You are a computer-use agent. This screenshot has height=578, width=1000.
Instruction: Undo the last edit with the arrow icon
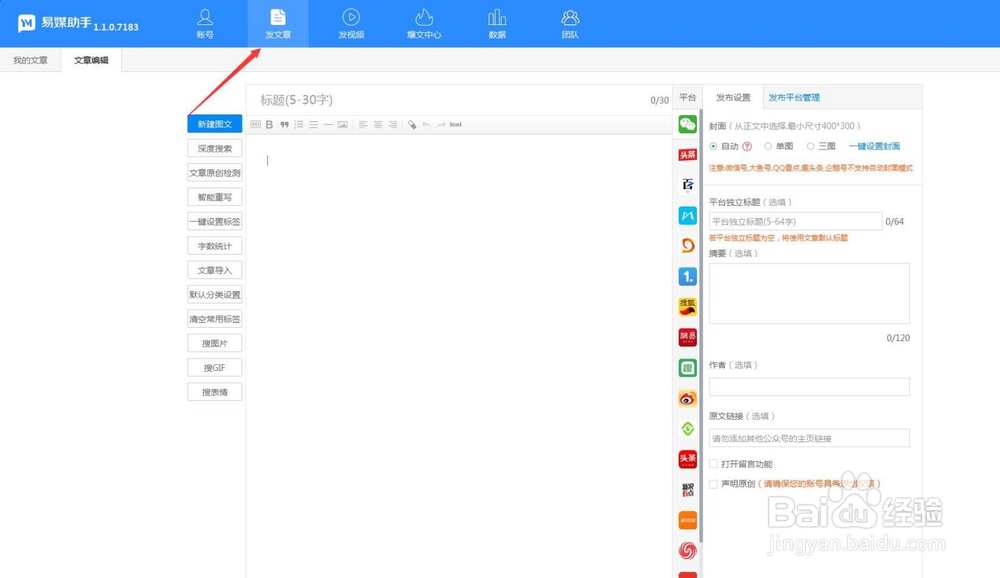[428, 124]
